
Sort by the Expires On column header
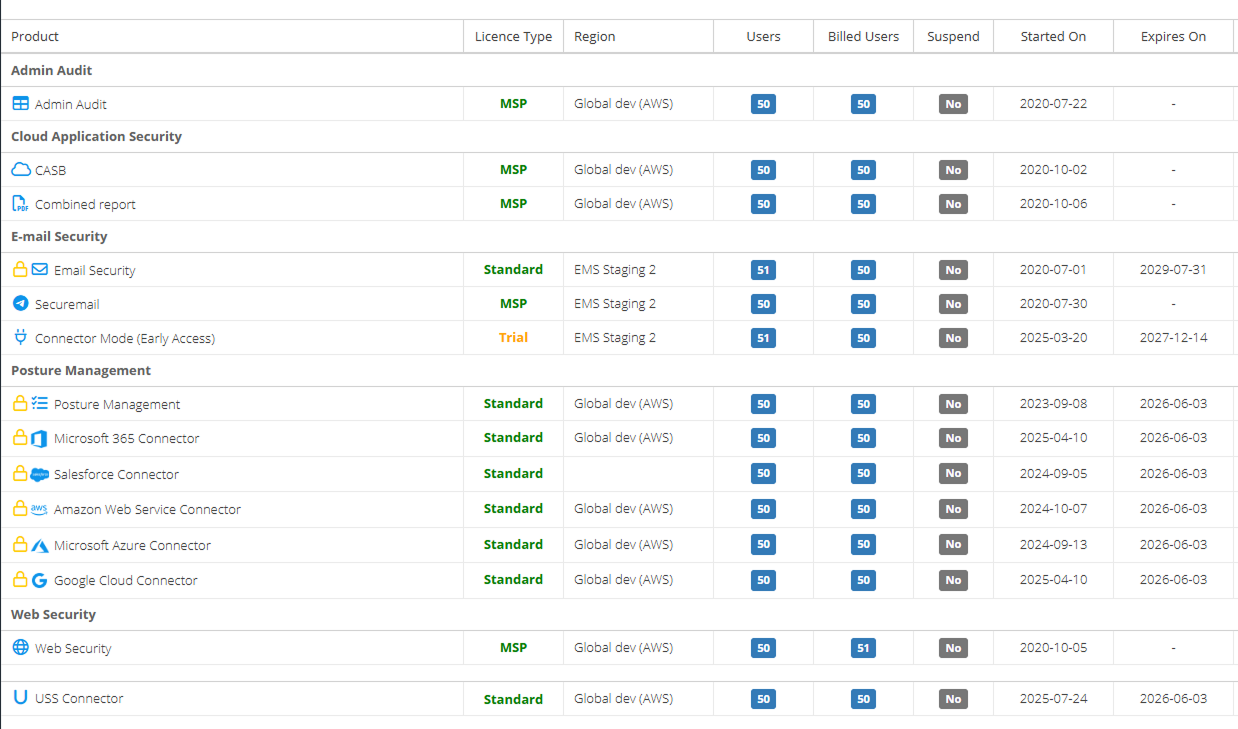pos(1173,36)
